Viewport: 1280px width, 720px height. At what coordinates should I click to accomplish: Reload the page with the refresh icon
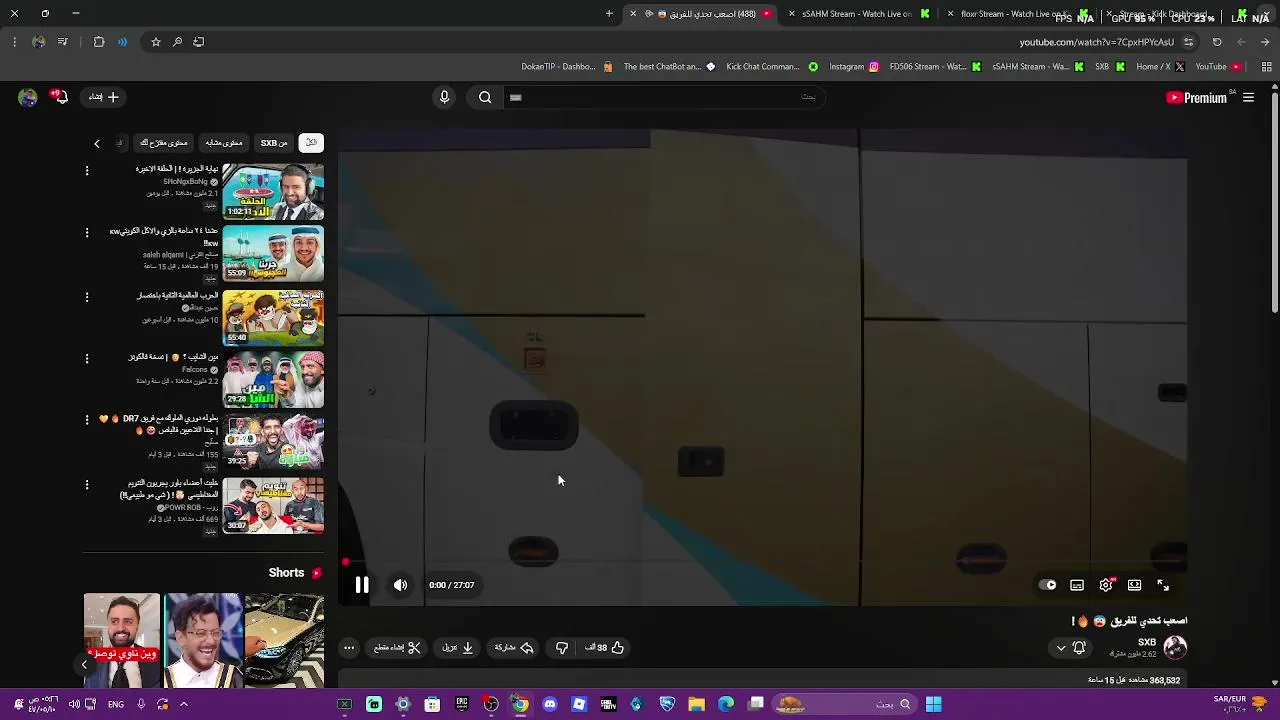[1217, 42]
